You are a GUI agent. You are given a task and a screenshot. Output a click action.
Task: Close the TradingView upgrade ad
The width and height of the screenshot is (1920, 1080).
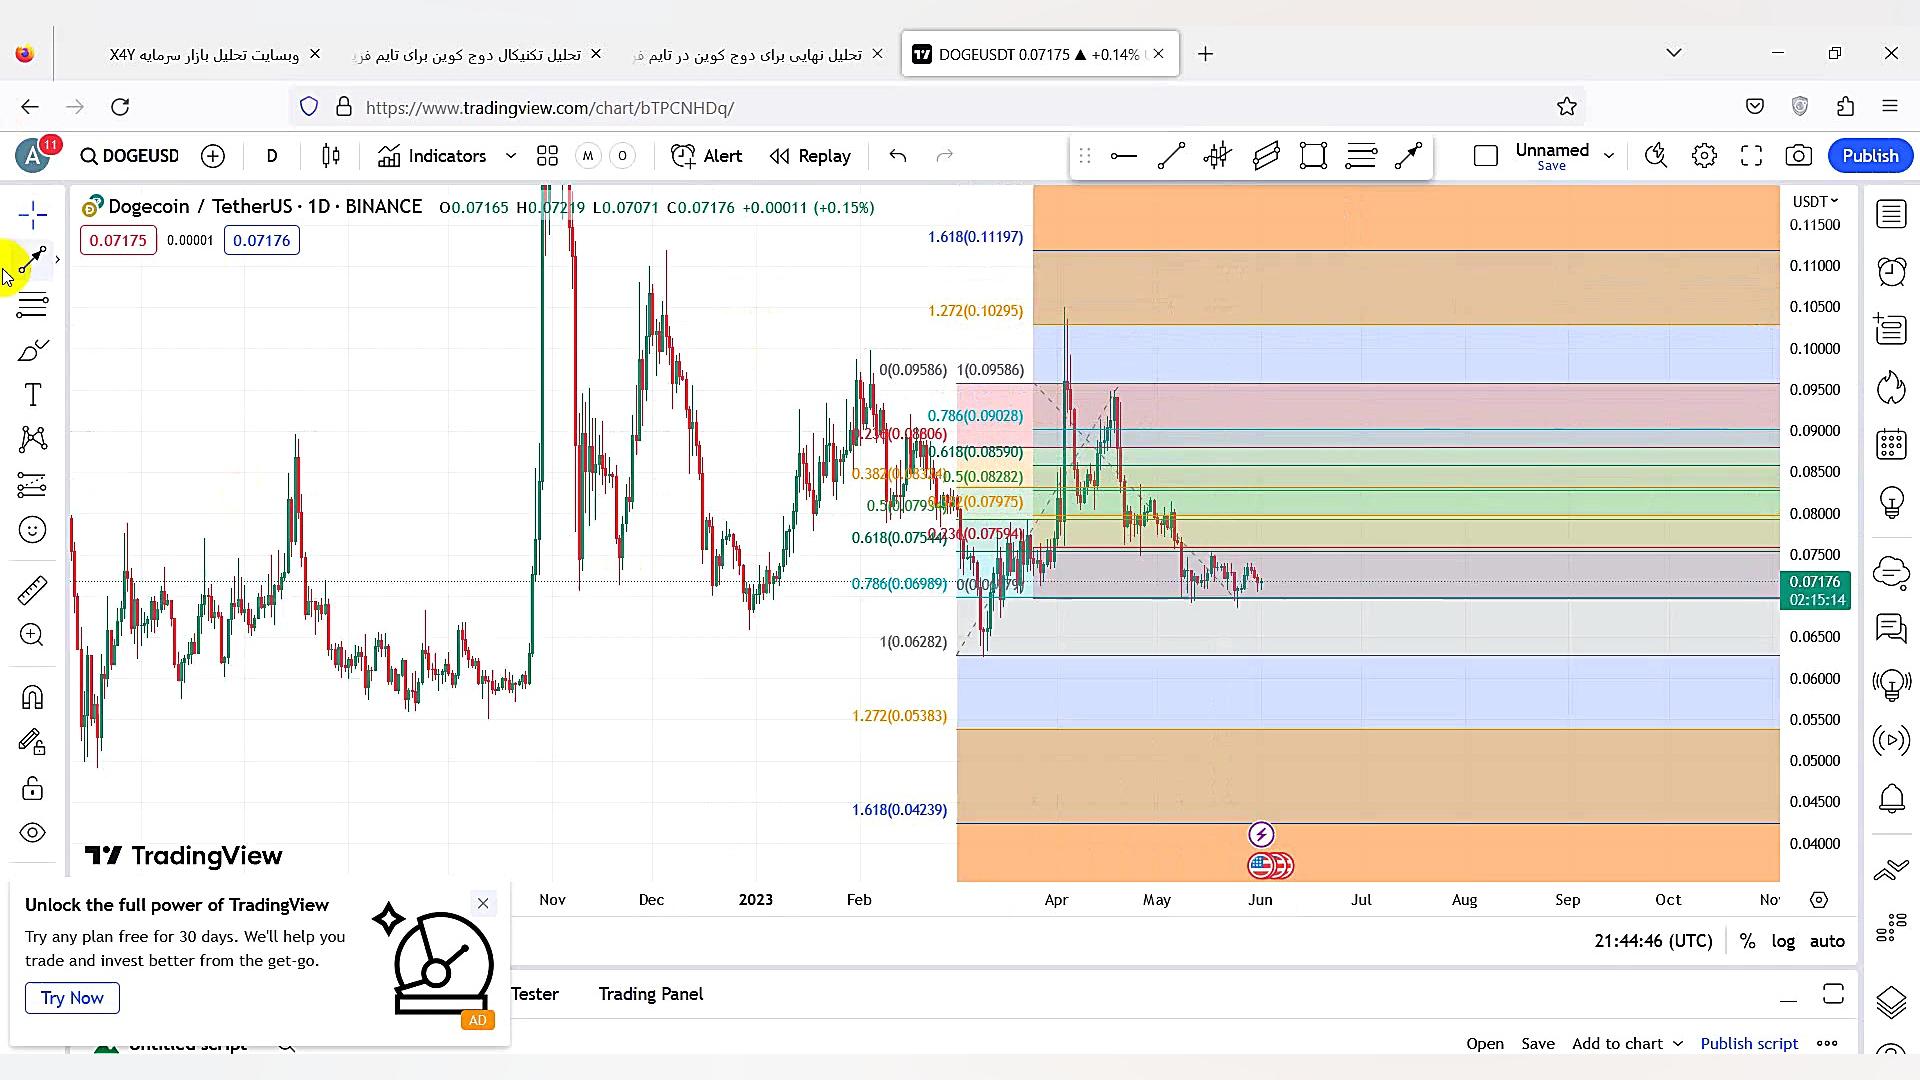[x=483, y=904]
